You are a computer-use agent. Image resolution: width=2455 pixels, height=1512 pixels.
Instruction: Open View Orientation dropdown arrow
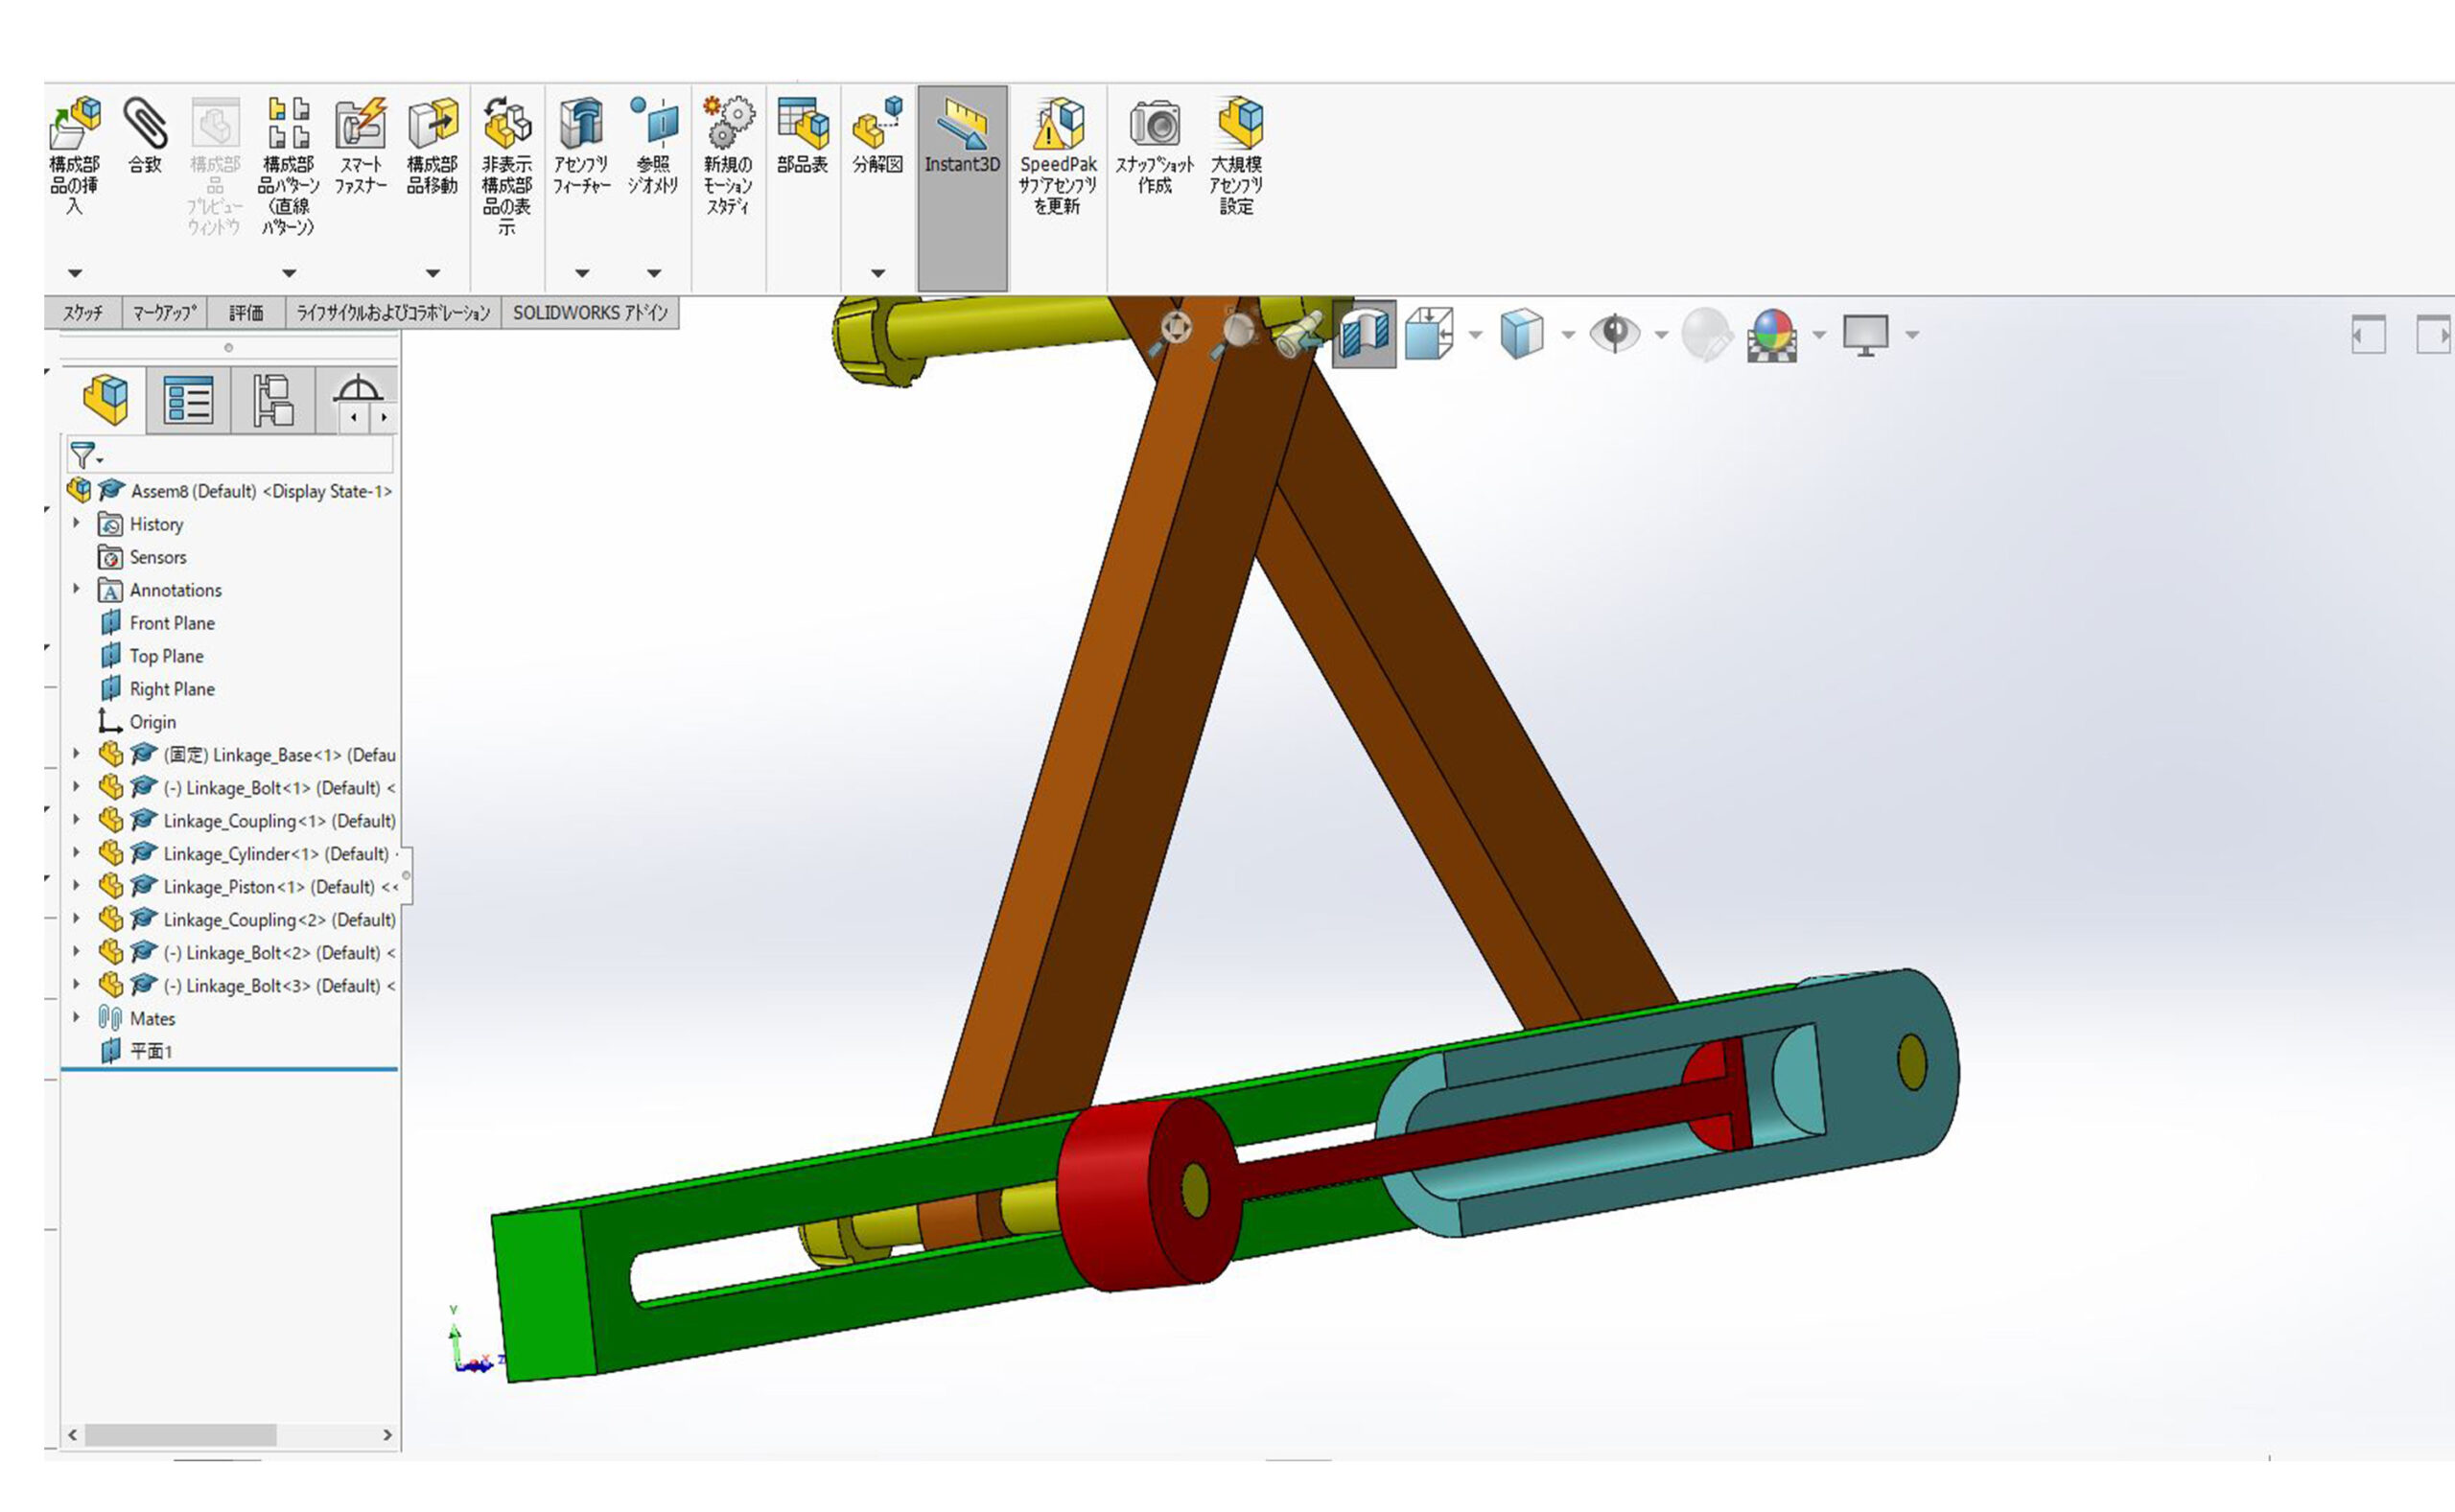click(1475, 335)
